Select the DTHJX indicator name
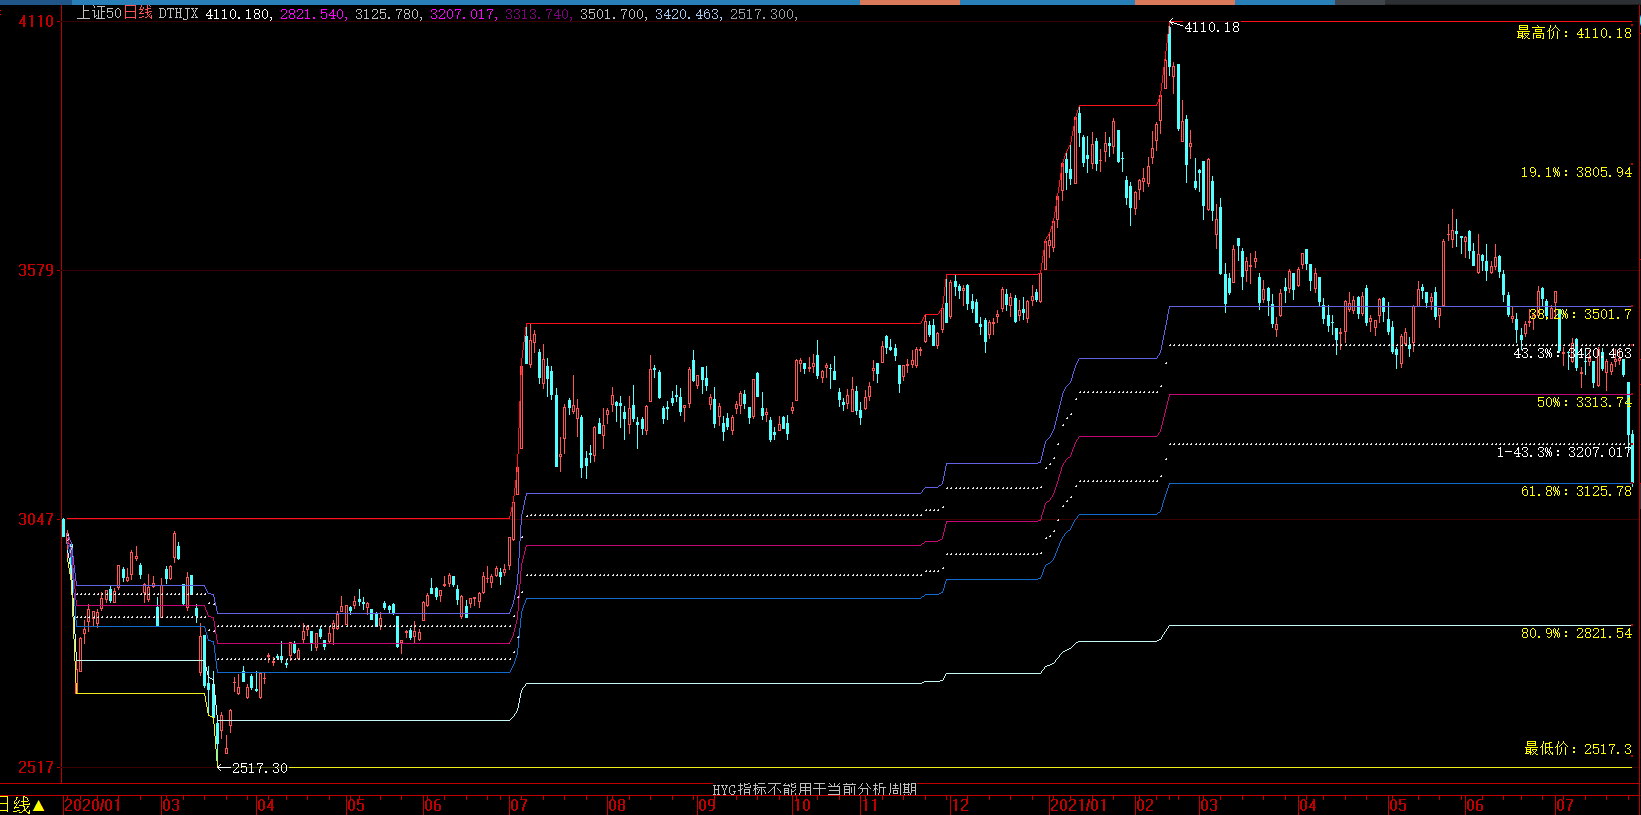Image resolution: width=1641 pixels, height=815 pixels. point(178,14)
